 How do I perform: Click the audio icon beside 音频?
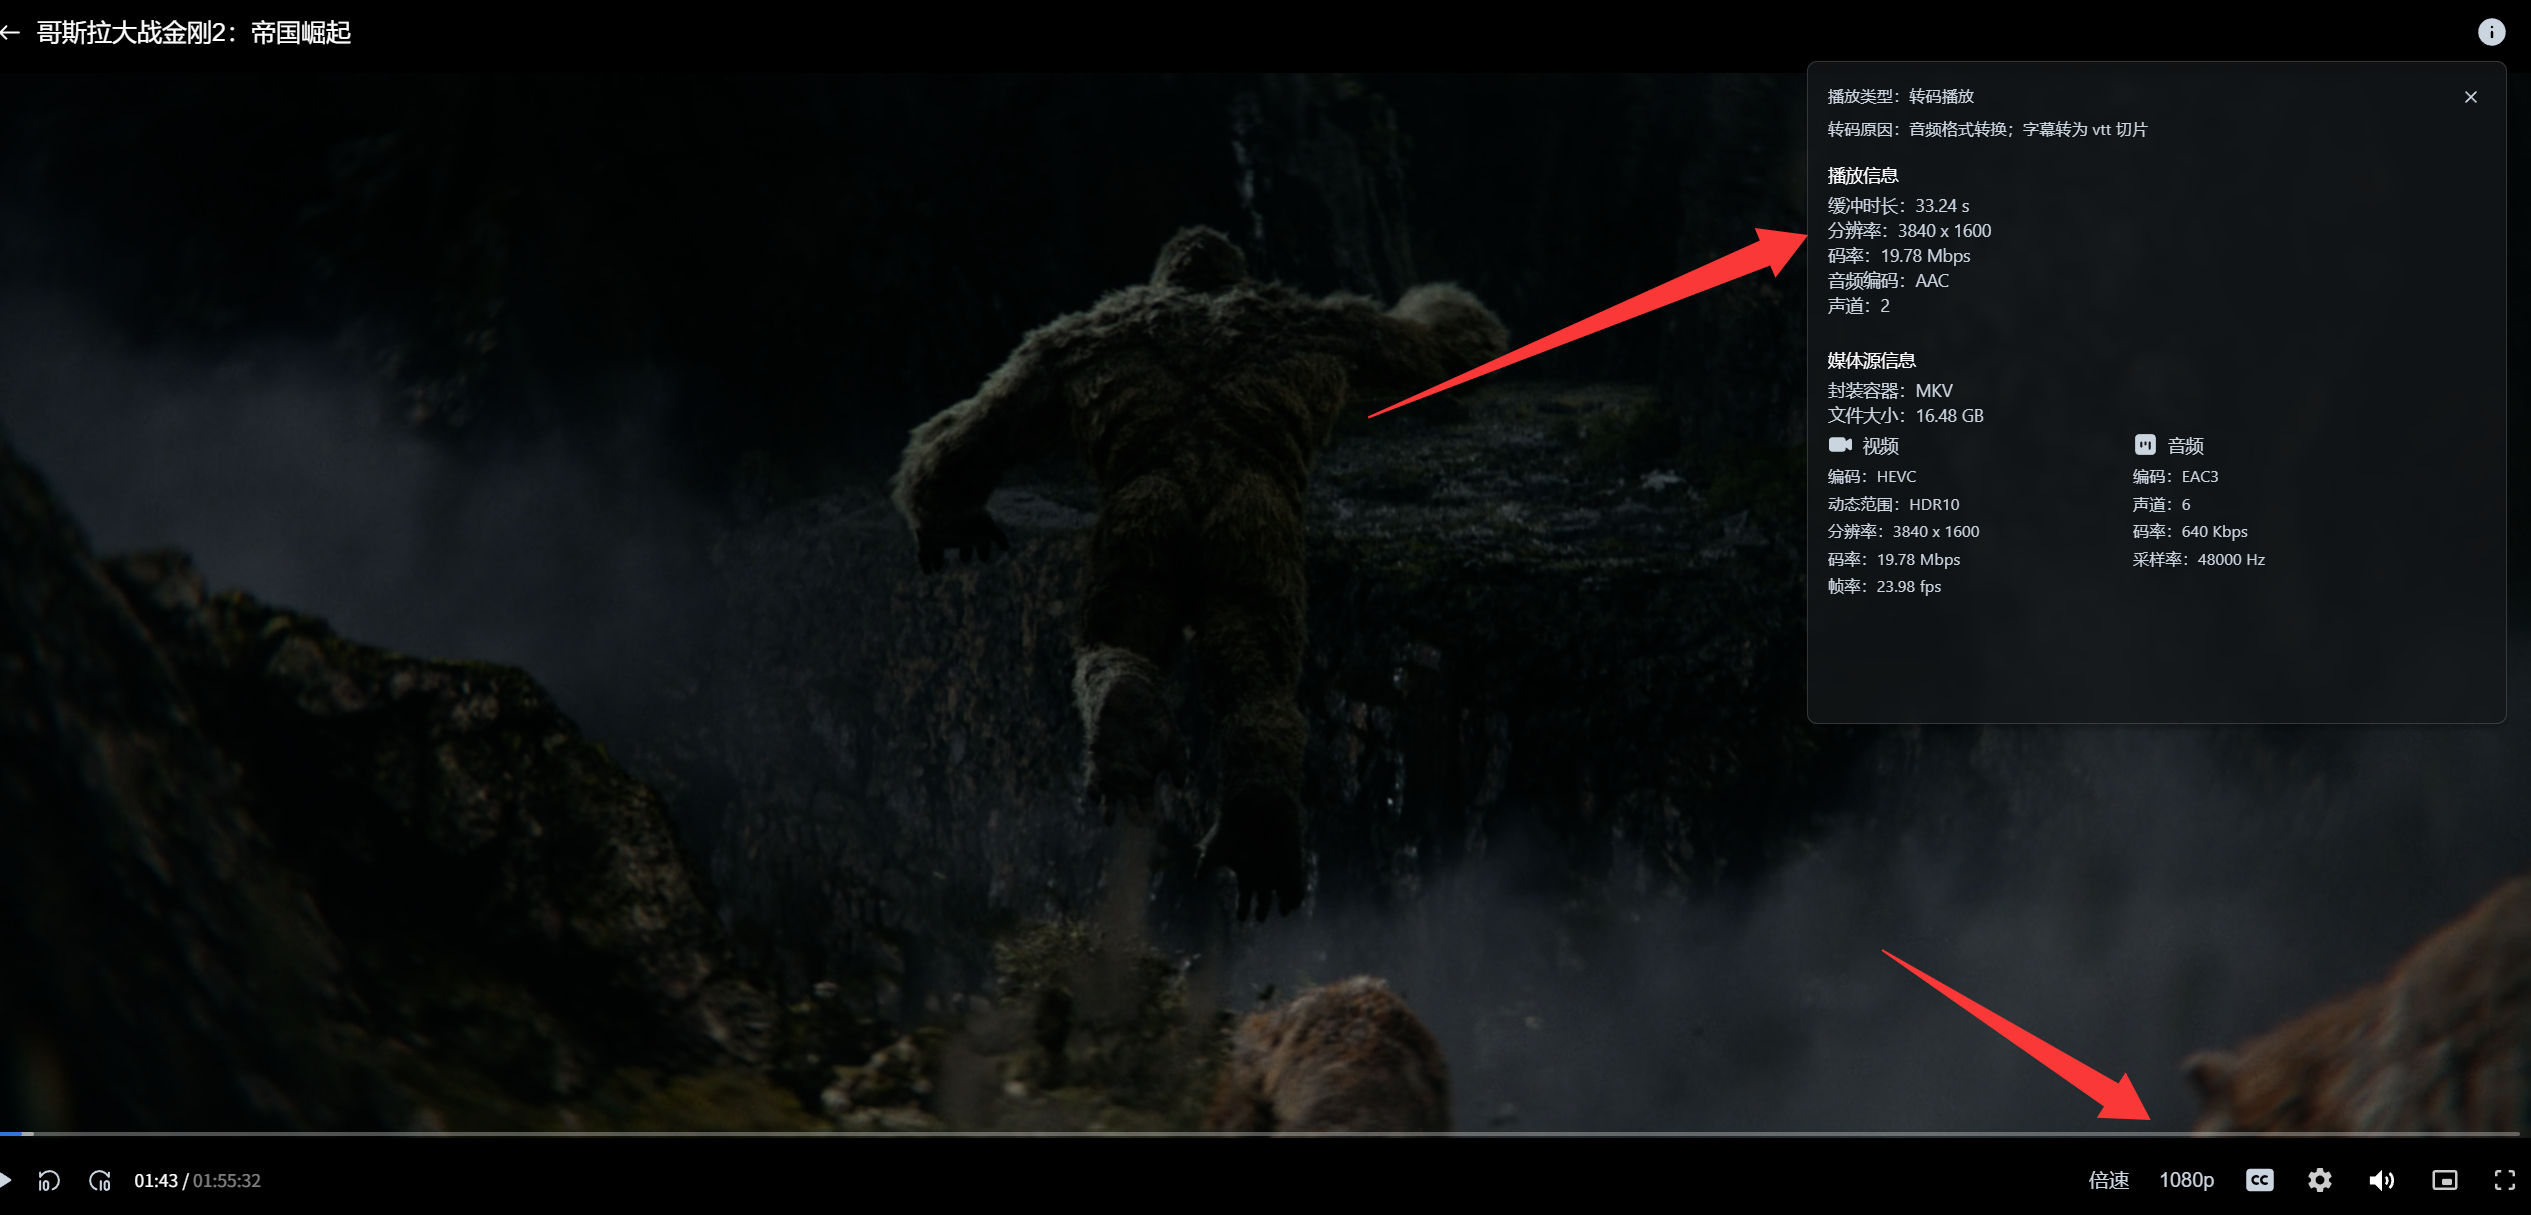click(x=2144, y=444)
